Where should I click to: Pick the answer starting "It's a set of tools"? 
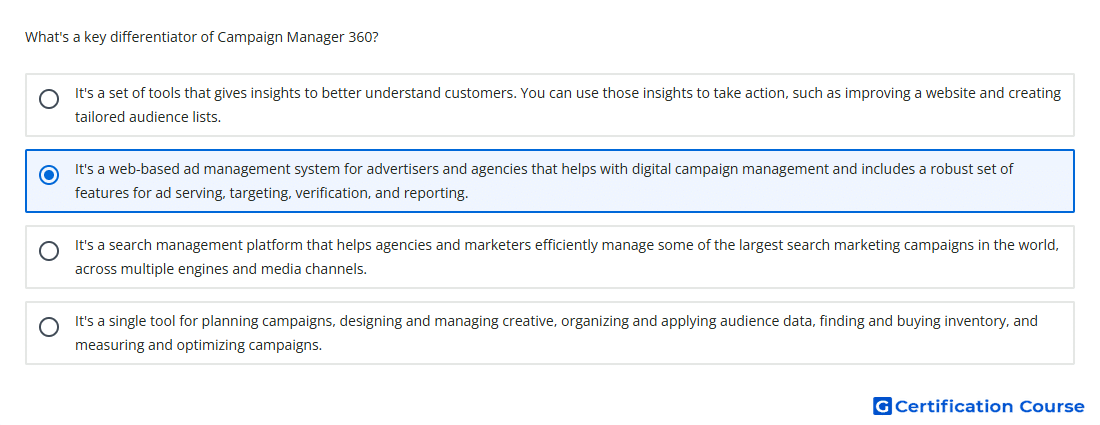click(x=550, y=105)
